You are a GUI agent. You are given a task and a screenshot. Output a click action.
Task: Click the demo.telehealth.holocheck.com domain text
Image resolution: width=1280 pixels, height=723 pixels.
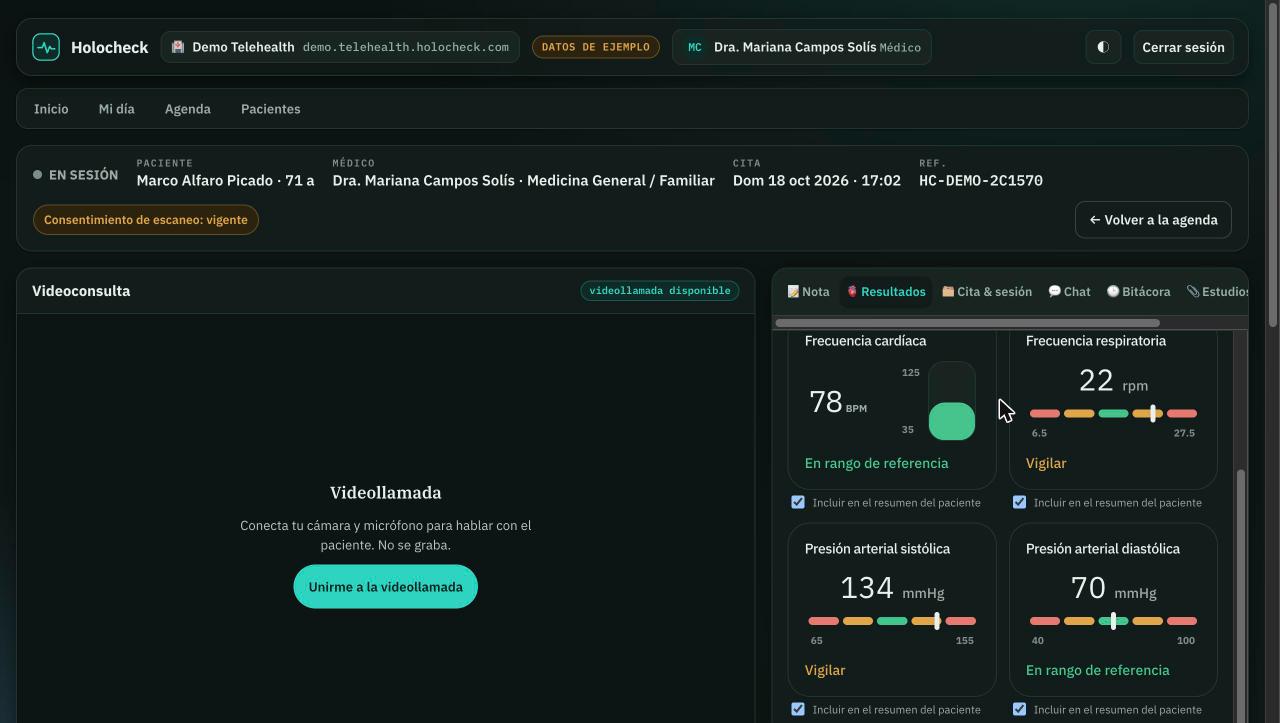[x=406, y=47]
